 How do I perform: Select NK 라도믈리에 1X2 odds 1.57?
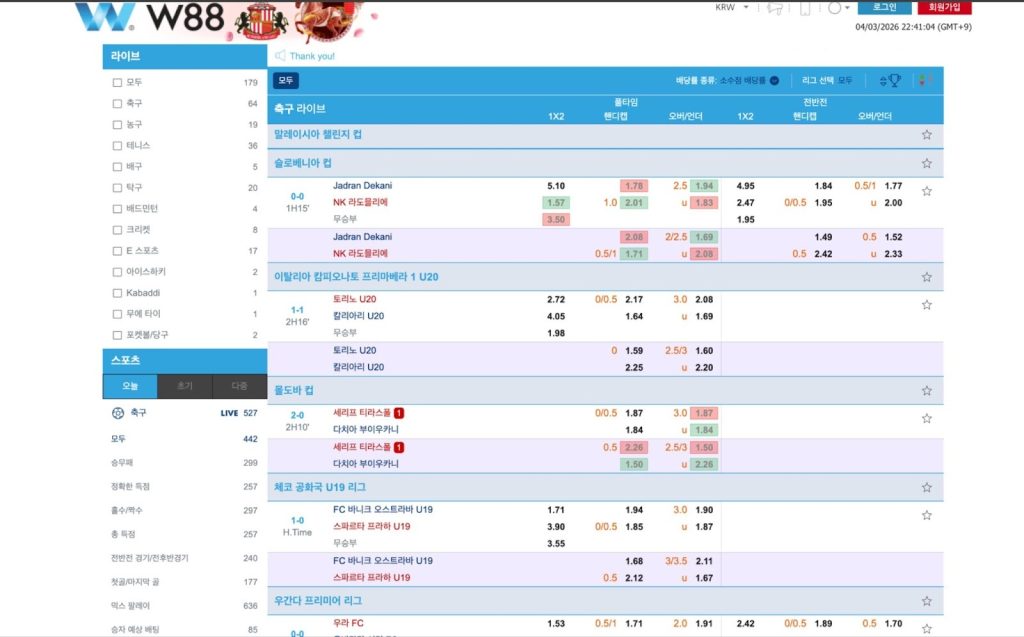point(556,203)
